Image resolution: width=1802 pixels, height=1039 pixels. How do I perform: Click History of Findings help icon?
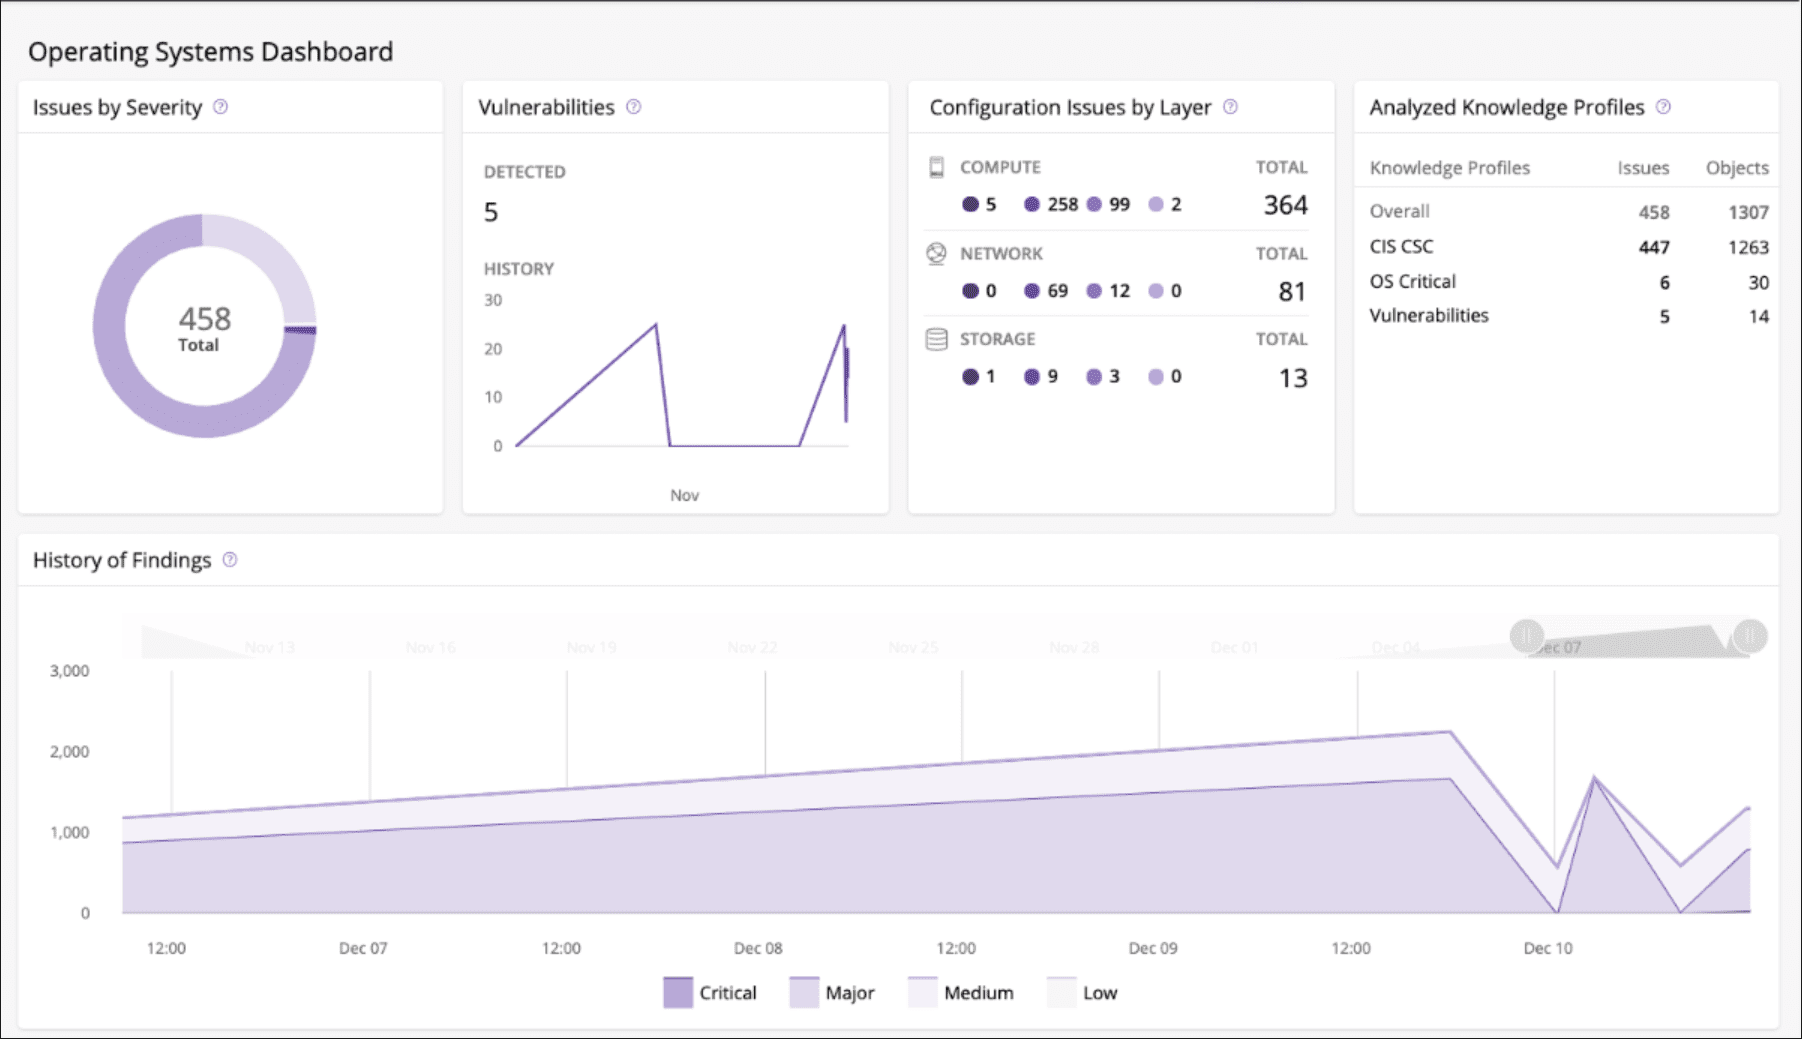point(230,560)
